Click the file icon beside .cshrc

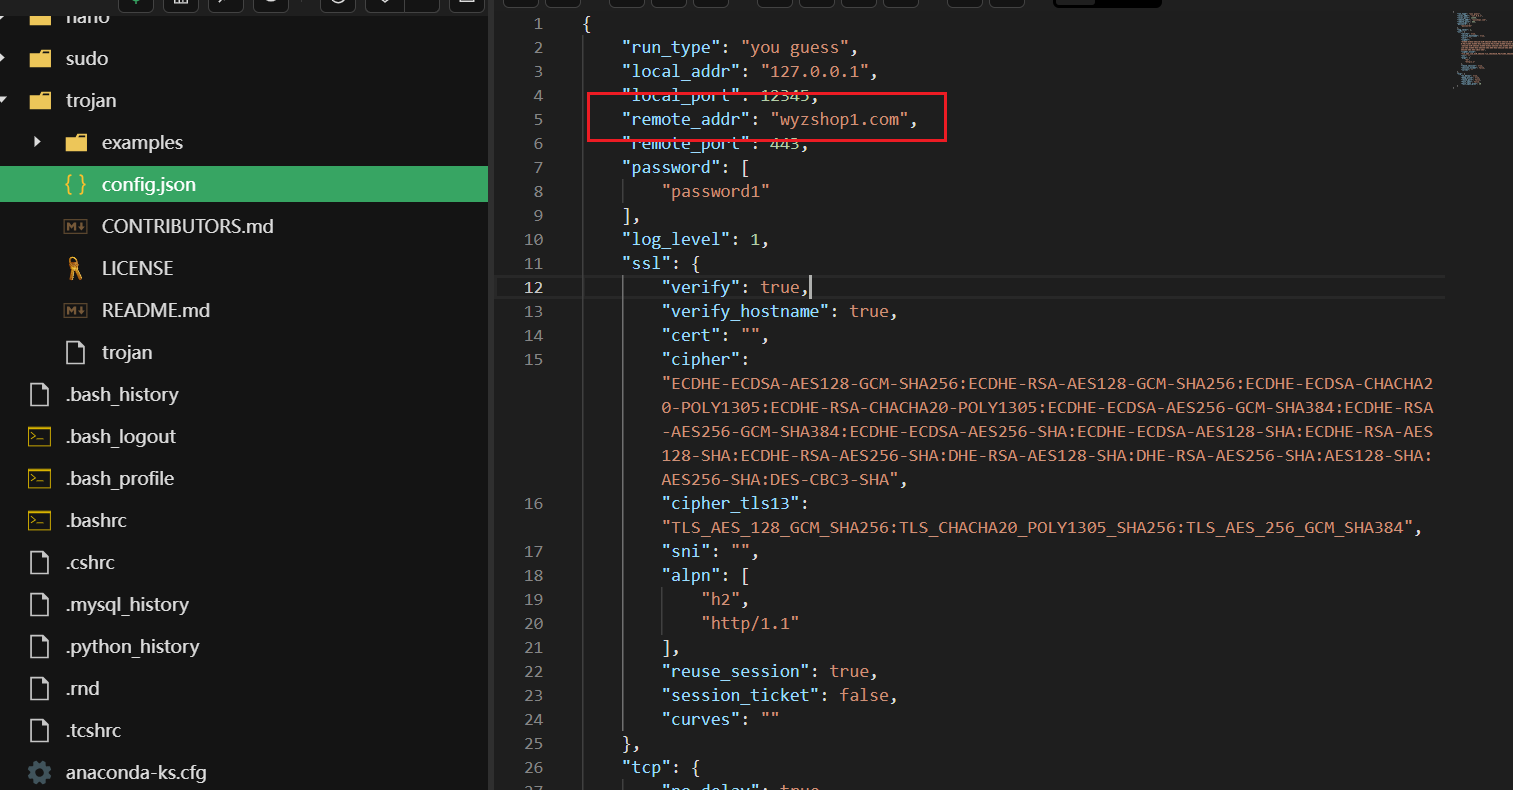point(39,563)
